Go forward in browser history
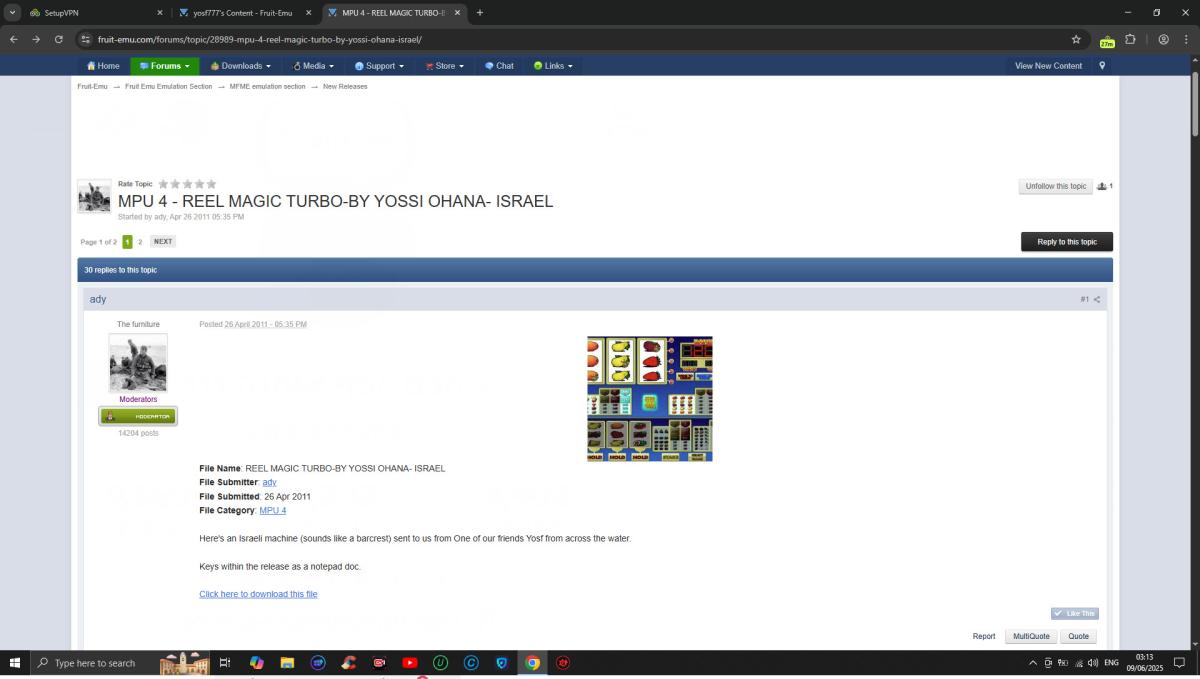 (x=36, y=40)
